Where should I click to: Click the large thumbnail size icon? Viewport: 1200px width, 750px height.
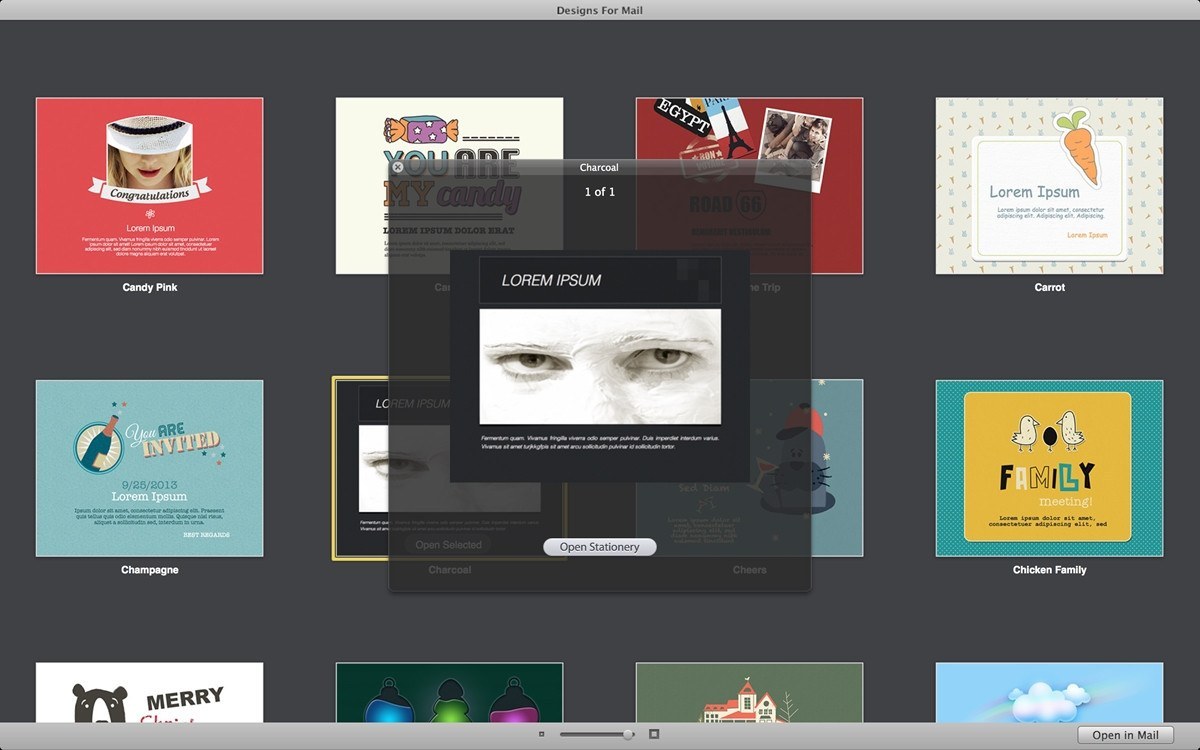click(x=654, y=734)
